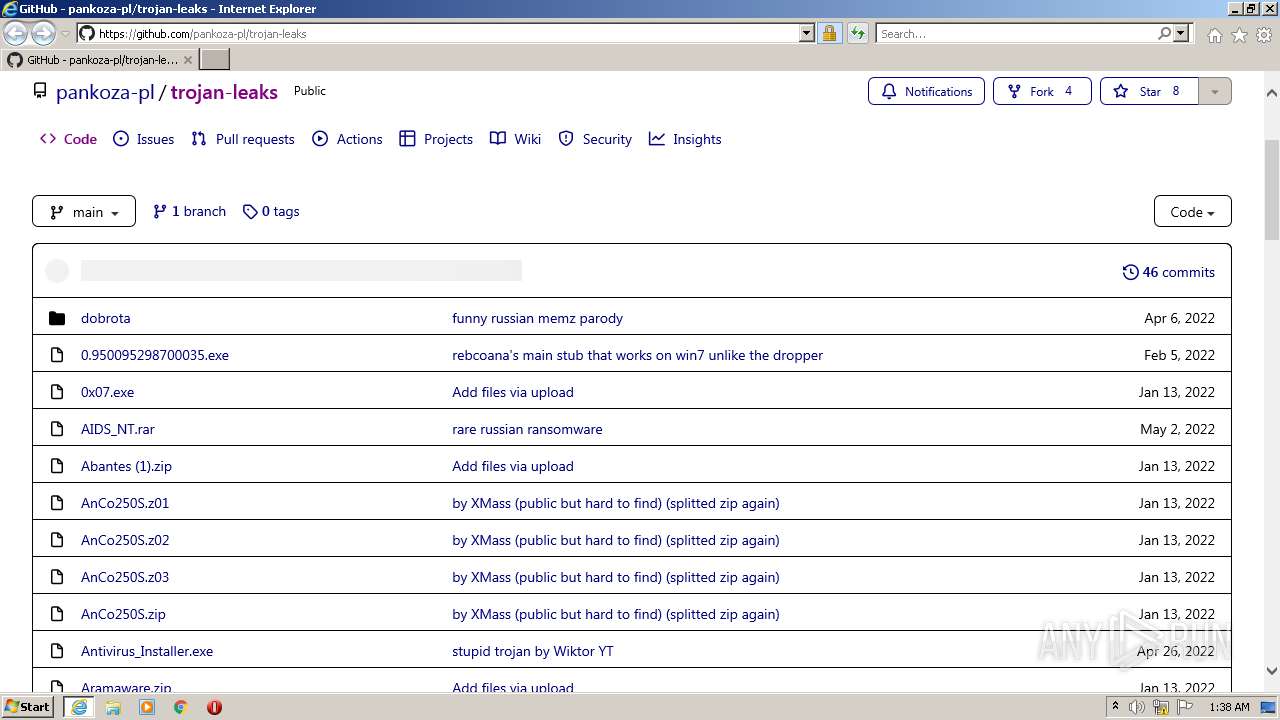The width and height of the screenshot is (1280, 720).
Task: Expand the search provider dropdown
Action: tap(1181, 33)
